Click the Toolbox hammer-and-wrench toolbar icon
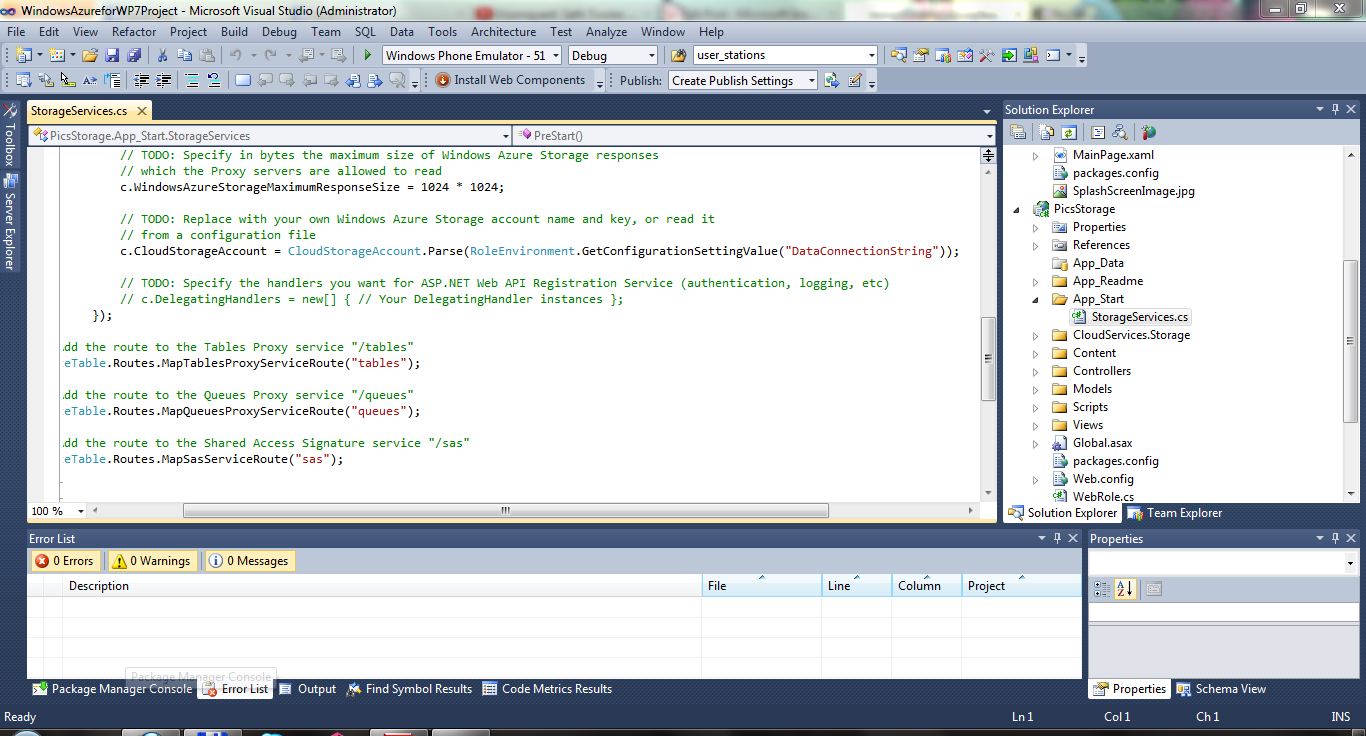This screenshot has height=736, width=1366. tap(987, 56)
